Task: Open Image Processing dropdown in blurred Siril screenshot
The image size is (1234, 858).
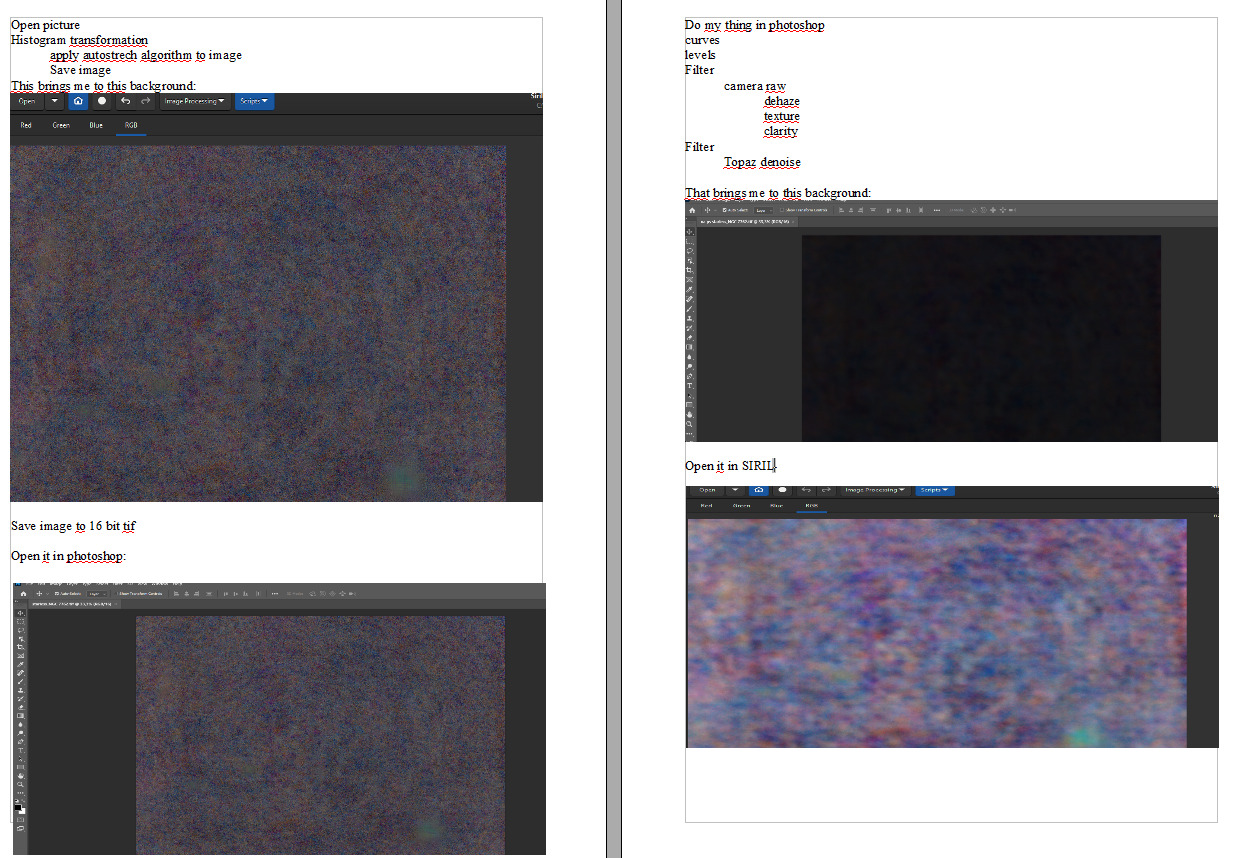Action: click(875, 490)
